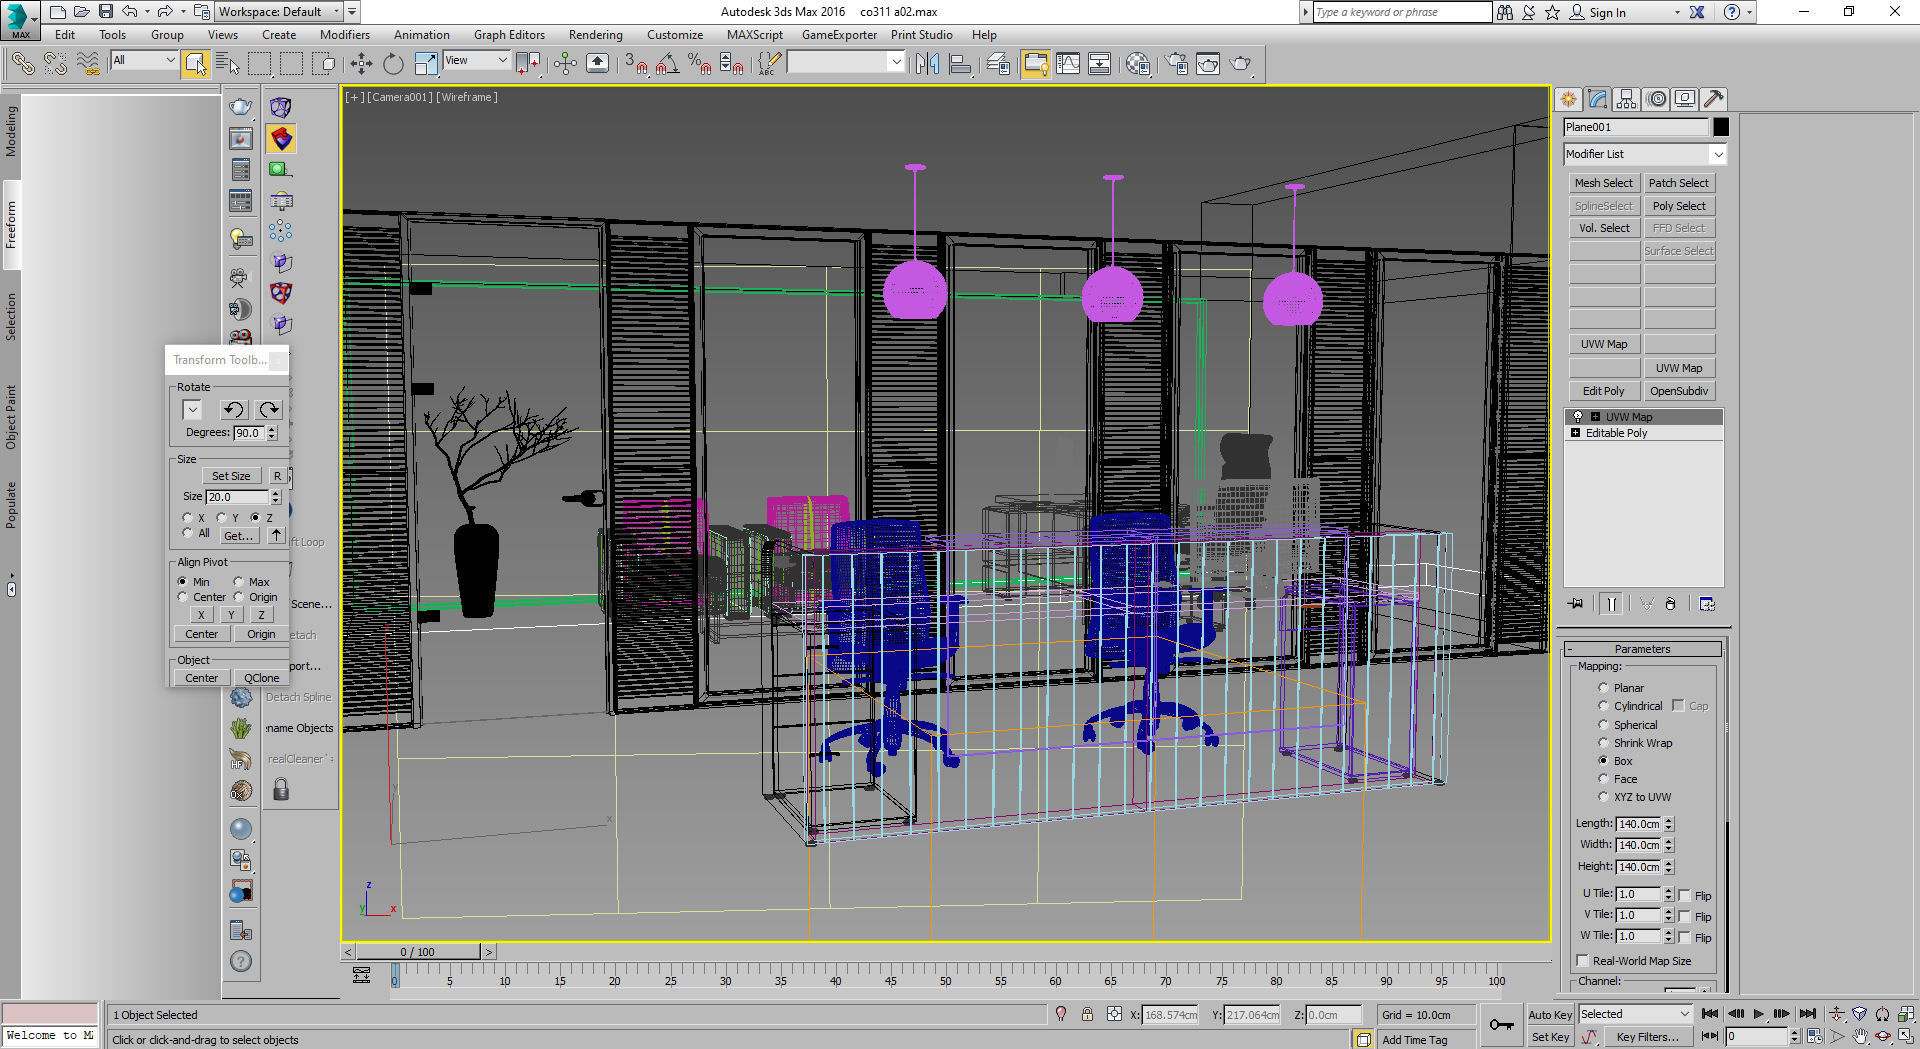Collapse the Parameters rollout
Image resolution: width=1920 pixels, height=1049 pixels.
1642,649
